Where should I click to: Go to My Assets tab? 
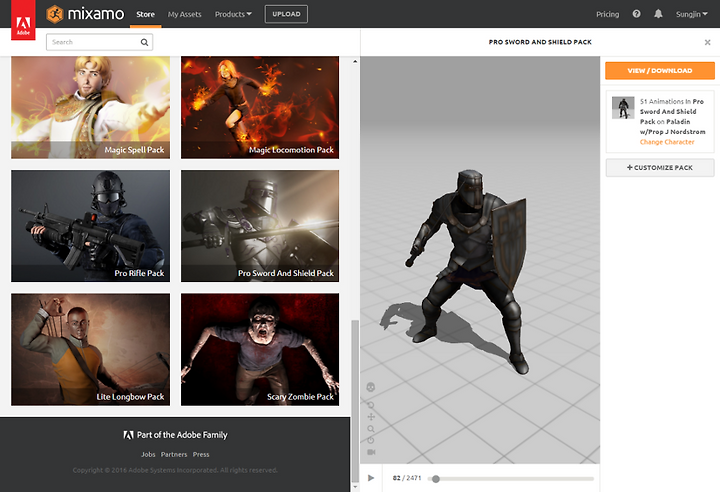(185, 14)
